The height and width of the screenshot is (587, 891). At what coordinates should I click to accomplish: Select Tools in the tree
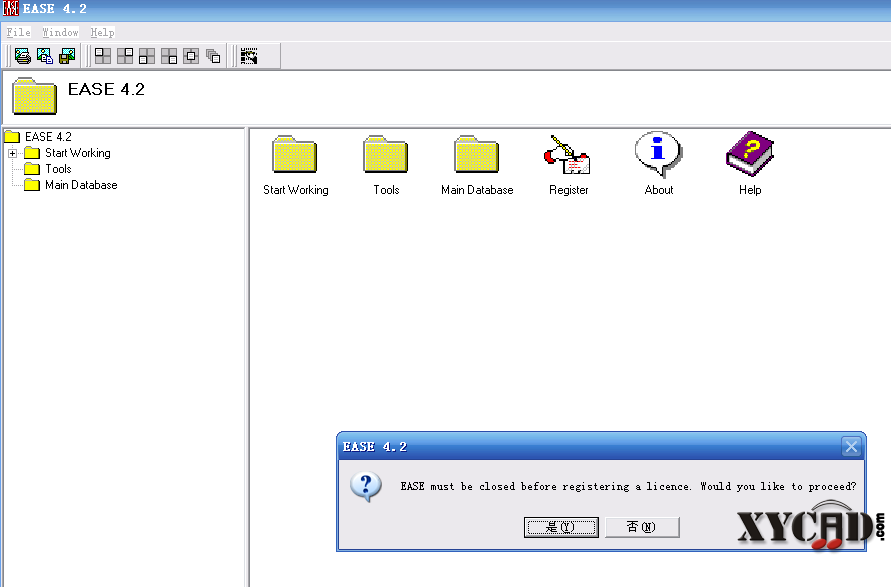click(59, 169)
